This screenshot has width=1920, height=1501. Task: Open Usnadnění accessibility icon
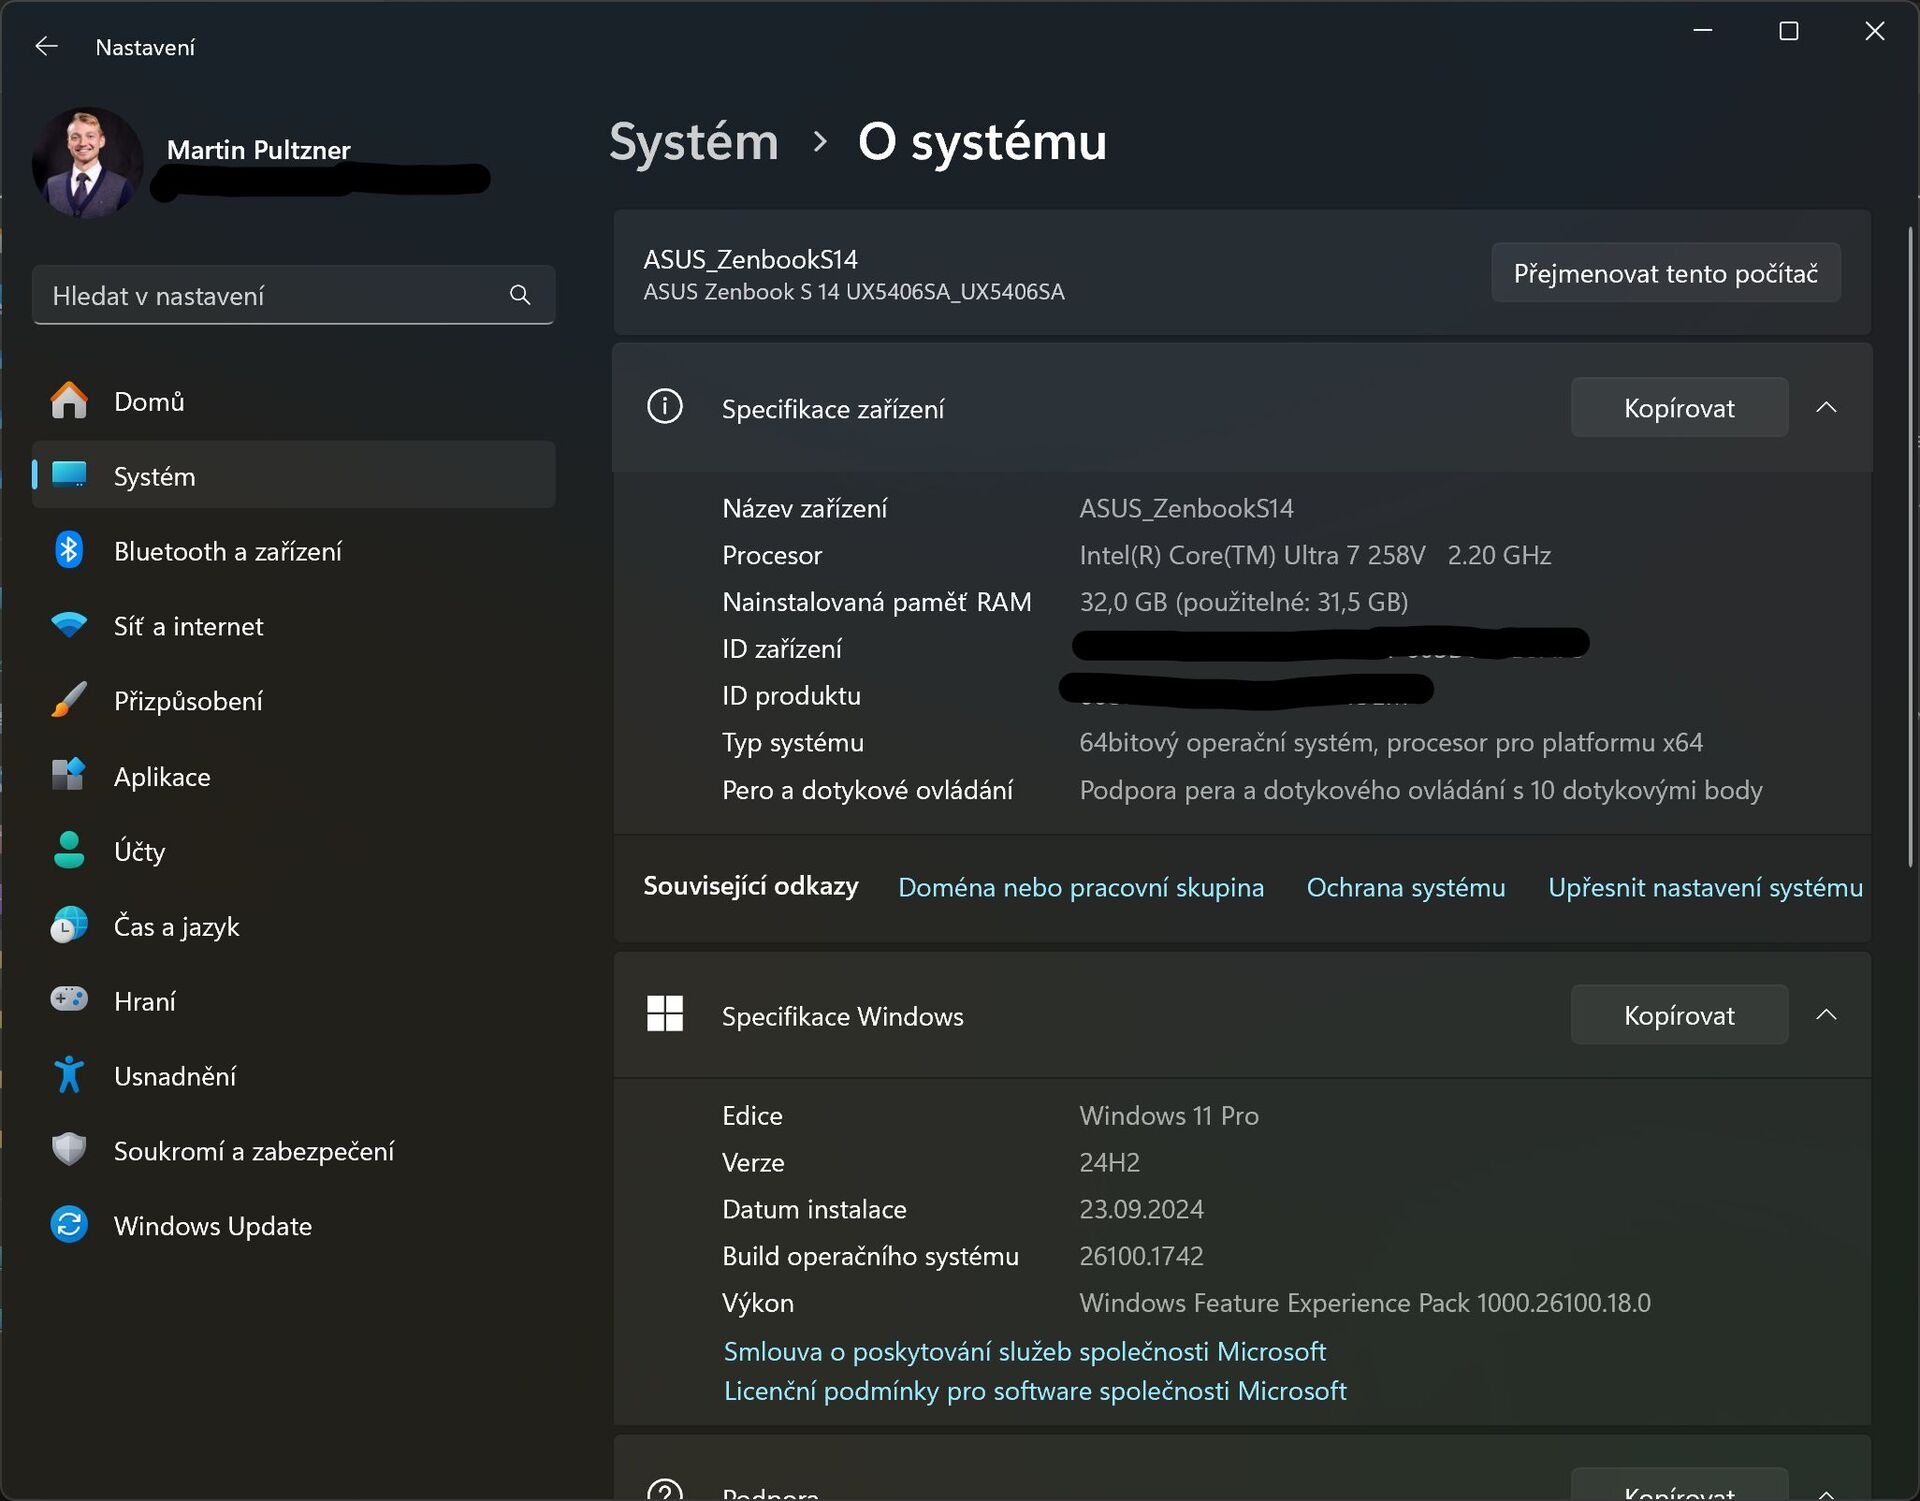coord(69,1075)
